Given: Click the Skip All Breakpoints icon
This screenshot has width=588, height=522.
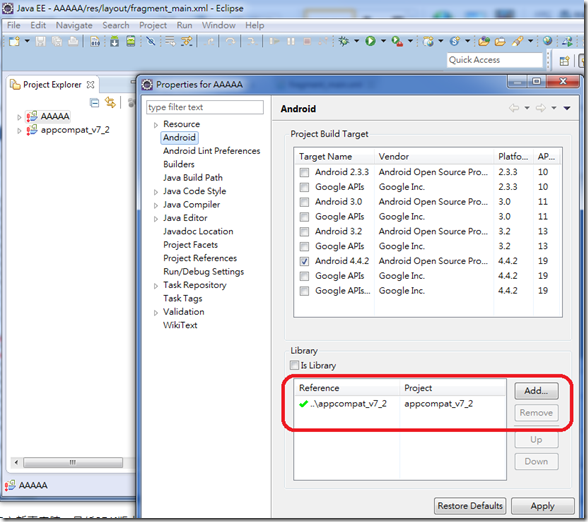Looking at the screenshot, I should 151,41.
